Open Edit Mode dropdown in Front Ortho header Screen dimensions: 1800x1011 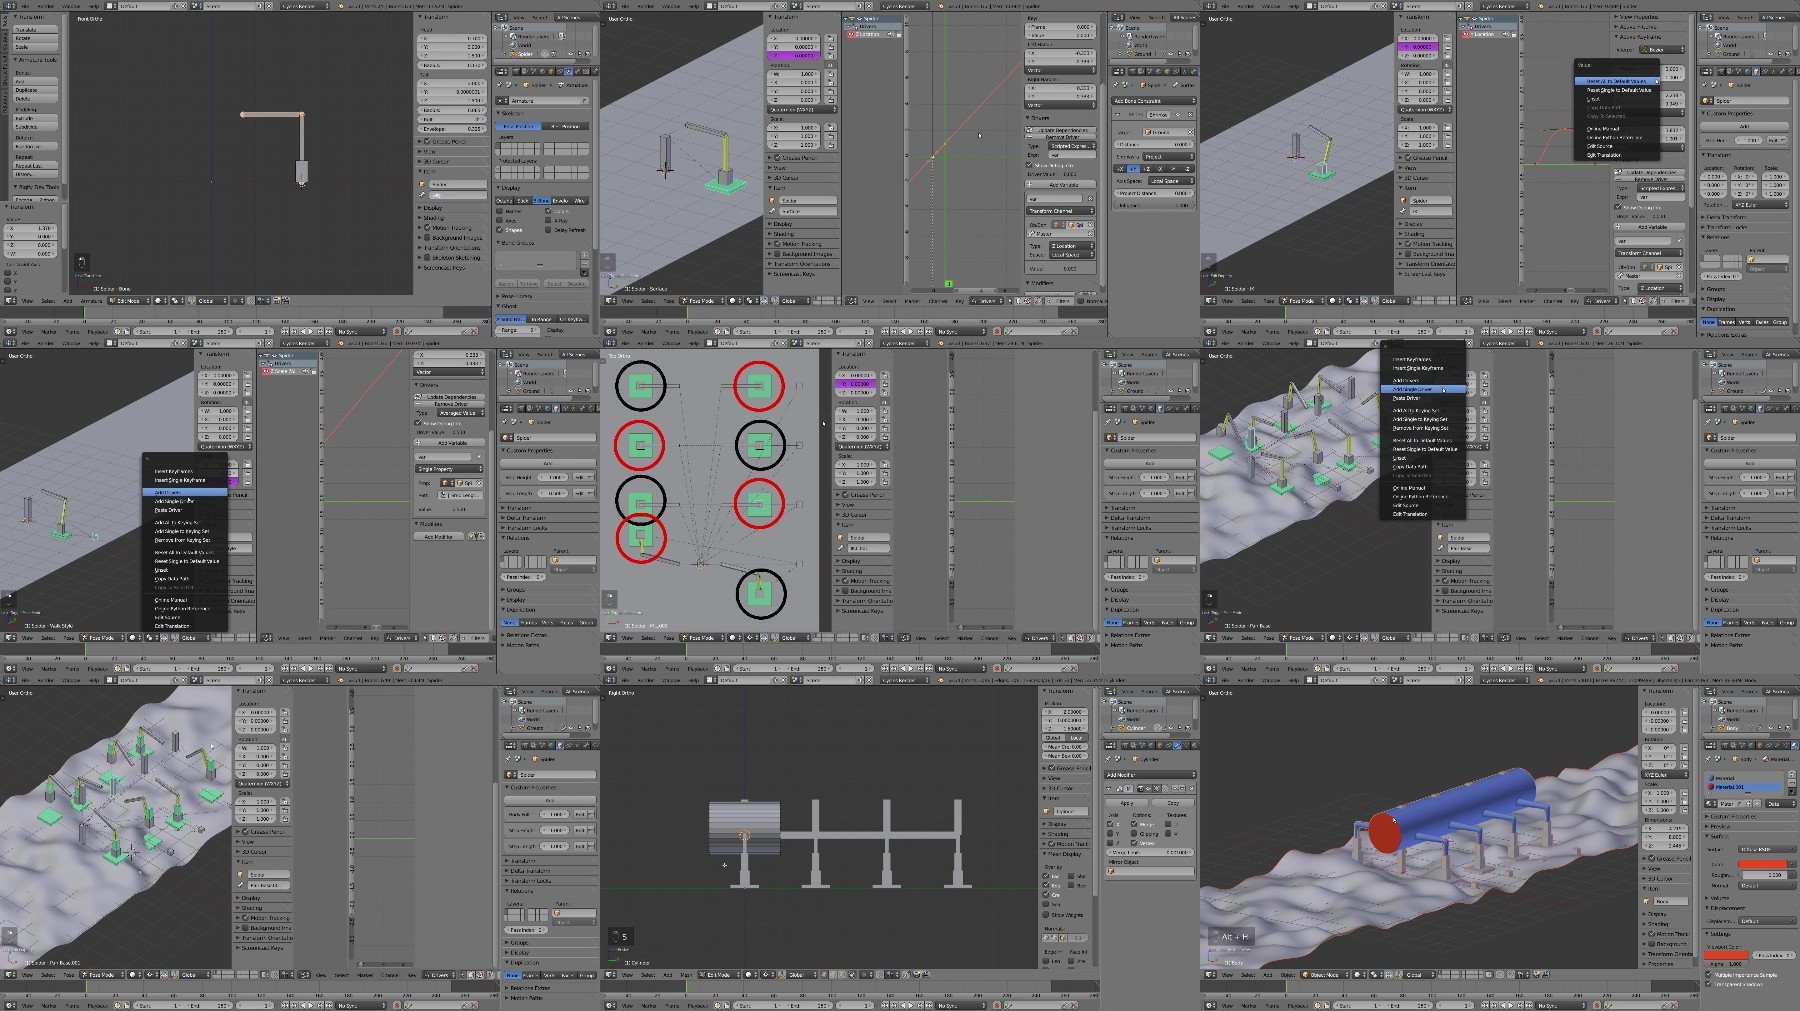[129, 301]
